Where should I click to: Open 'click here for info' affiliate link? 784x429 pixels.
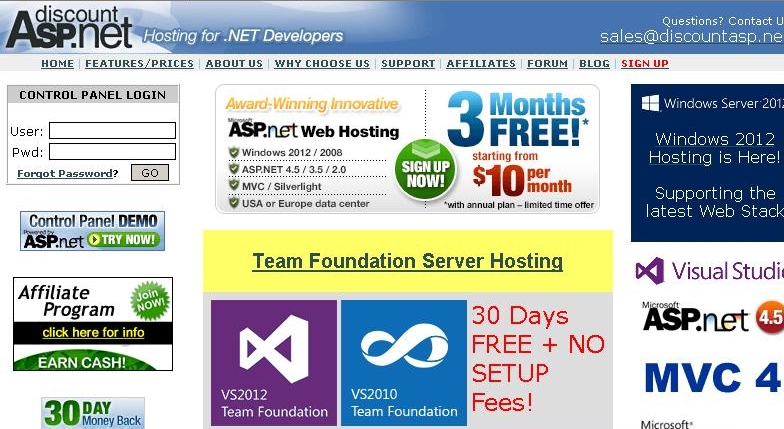pos(94,332)
